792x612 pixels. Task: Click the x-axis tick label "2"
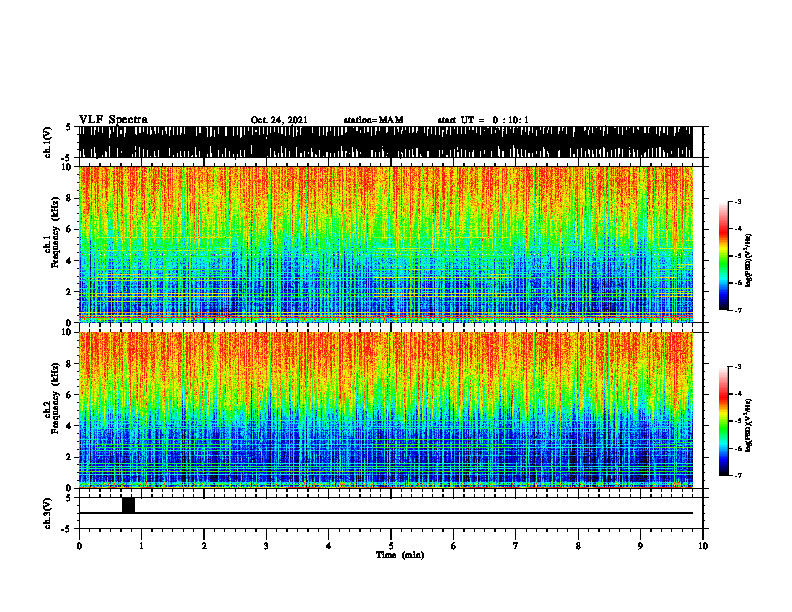click(204, 546)
